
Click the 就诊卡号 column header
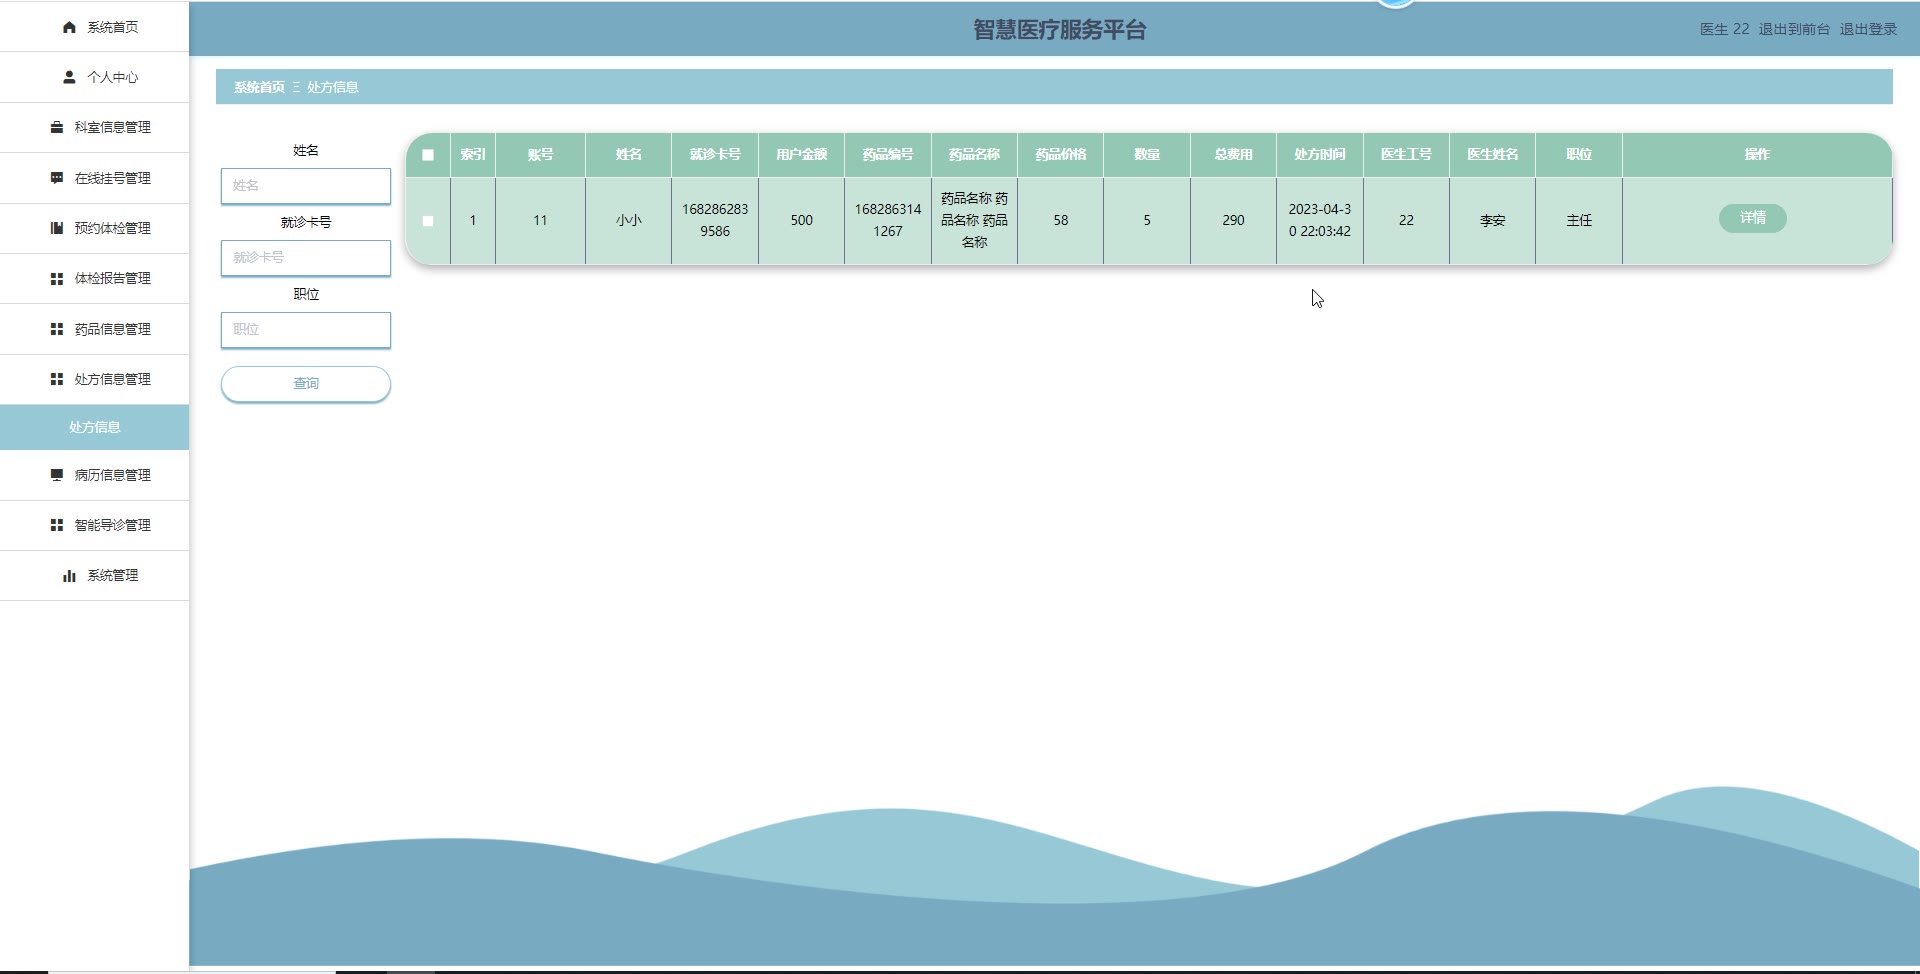(x=715, y=155)
